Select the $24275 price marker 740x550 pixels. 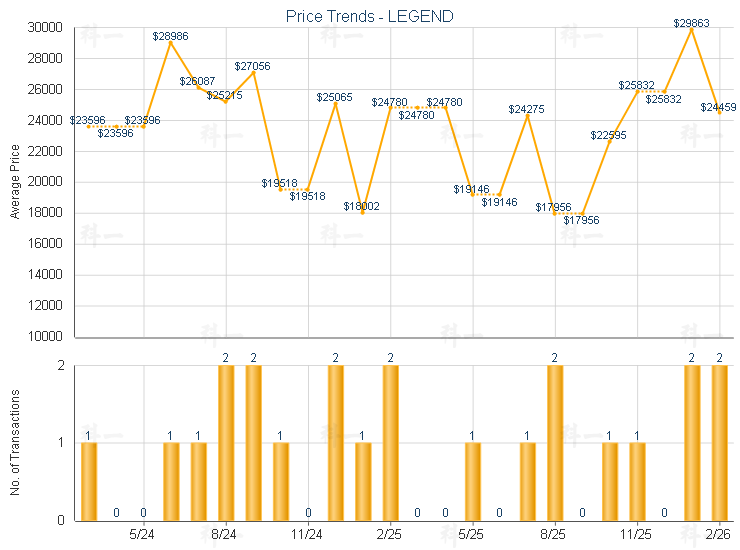click(527, 115)
